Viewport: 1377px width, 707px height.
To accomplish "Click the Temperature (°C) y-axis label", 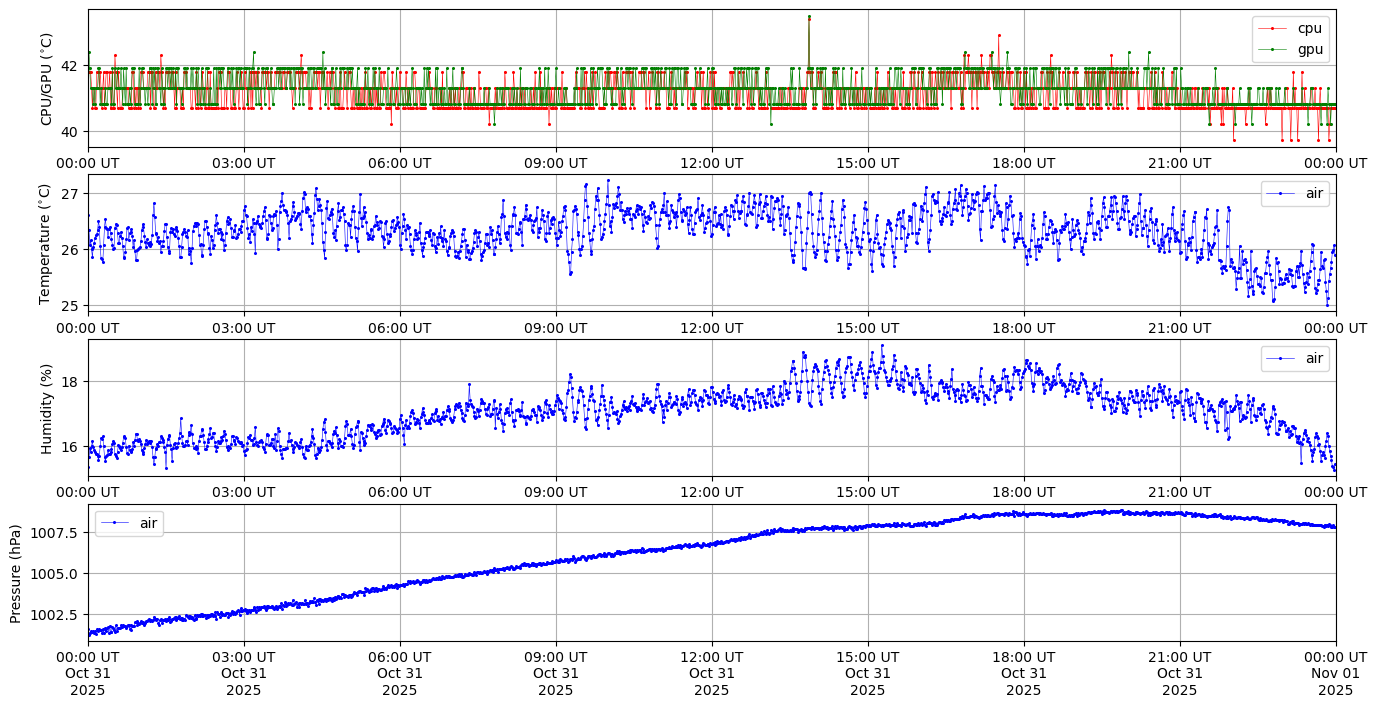I will tap(44, 243).
